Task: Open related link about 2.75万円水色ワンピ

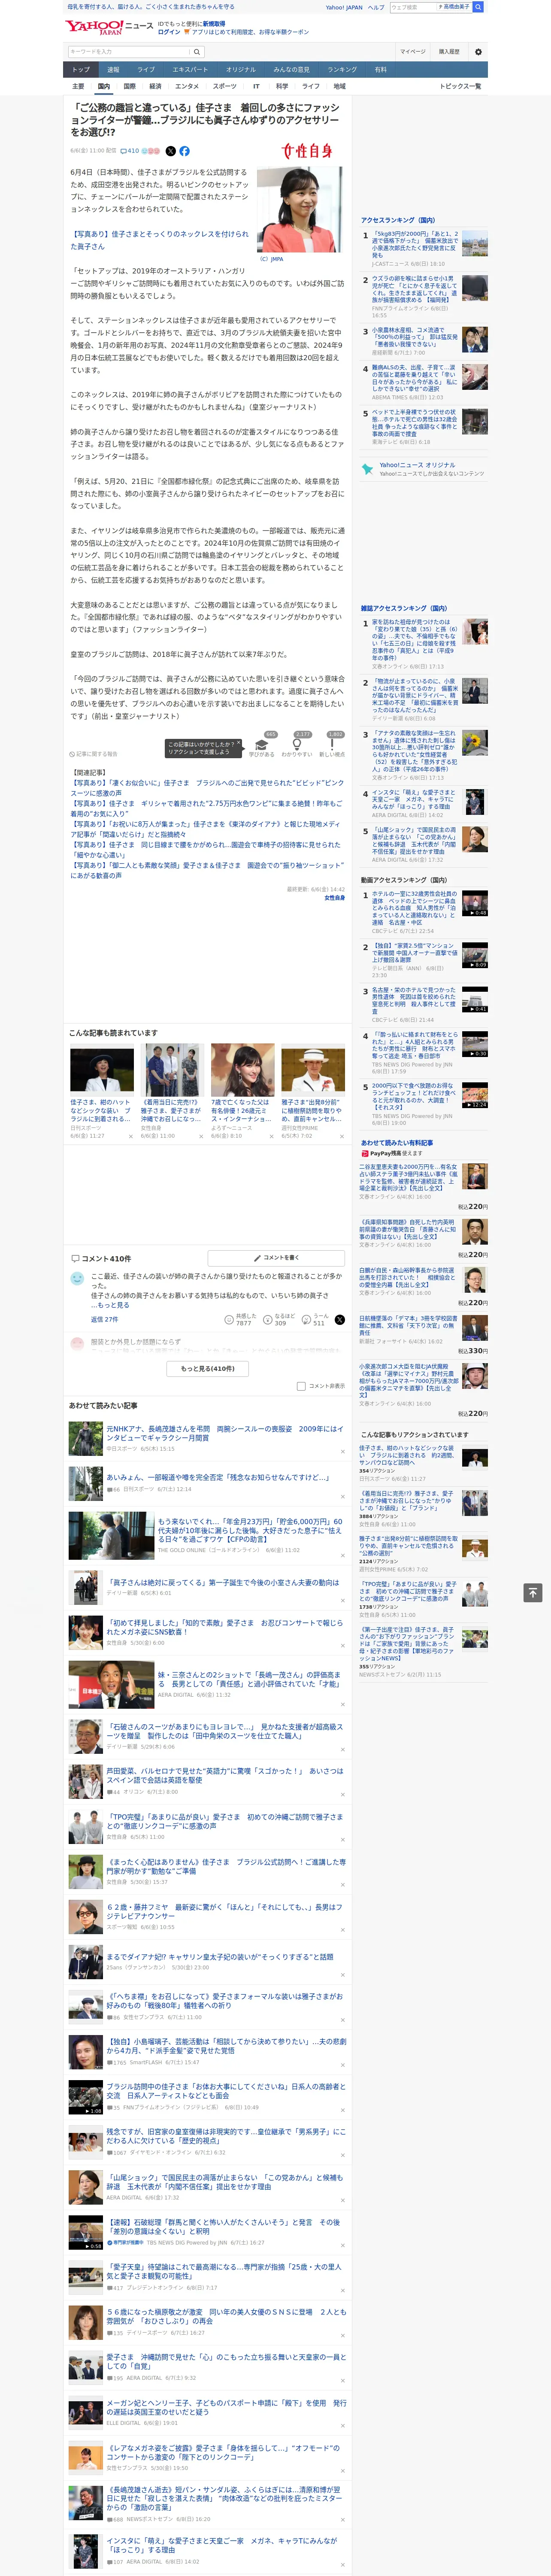Action: [206, 808]
